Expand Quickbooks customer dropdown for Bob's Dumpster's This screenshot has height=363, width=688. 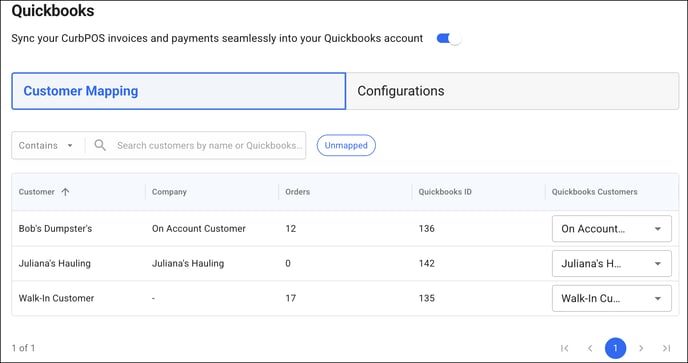tap(612, 229)
